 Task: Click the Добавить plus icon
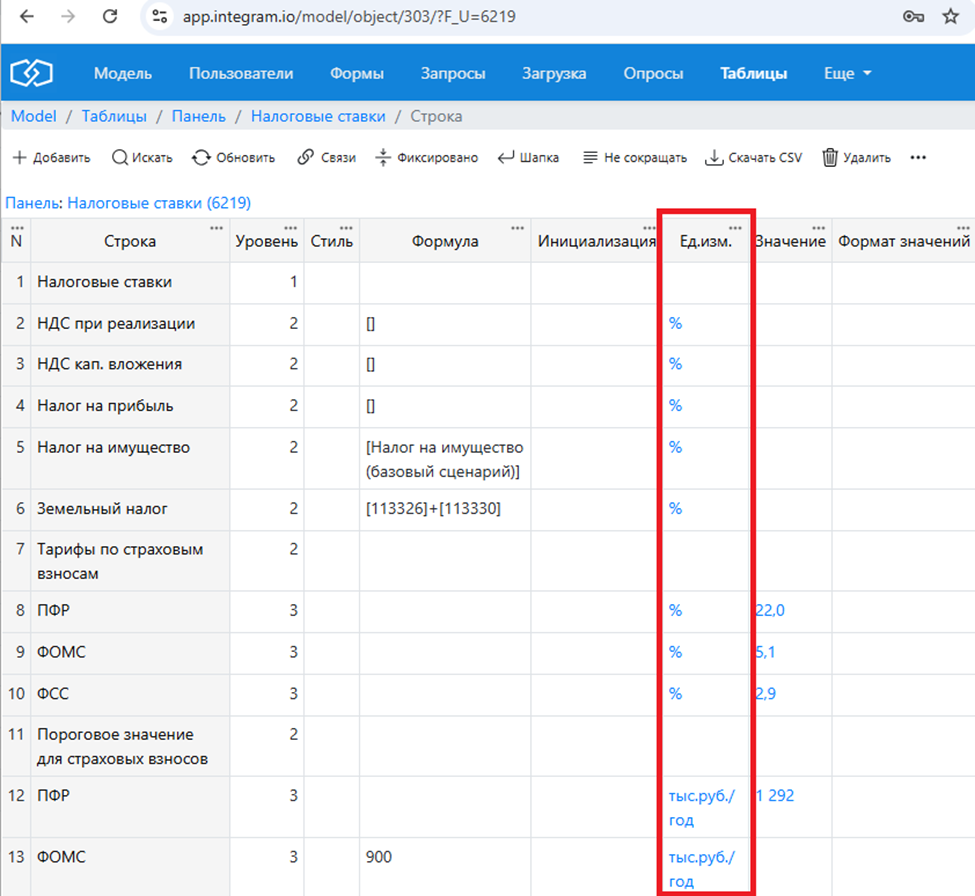tap(19, 158)
